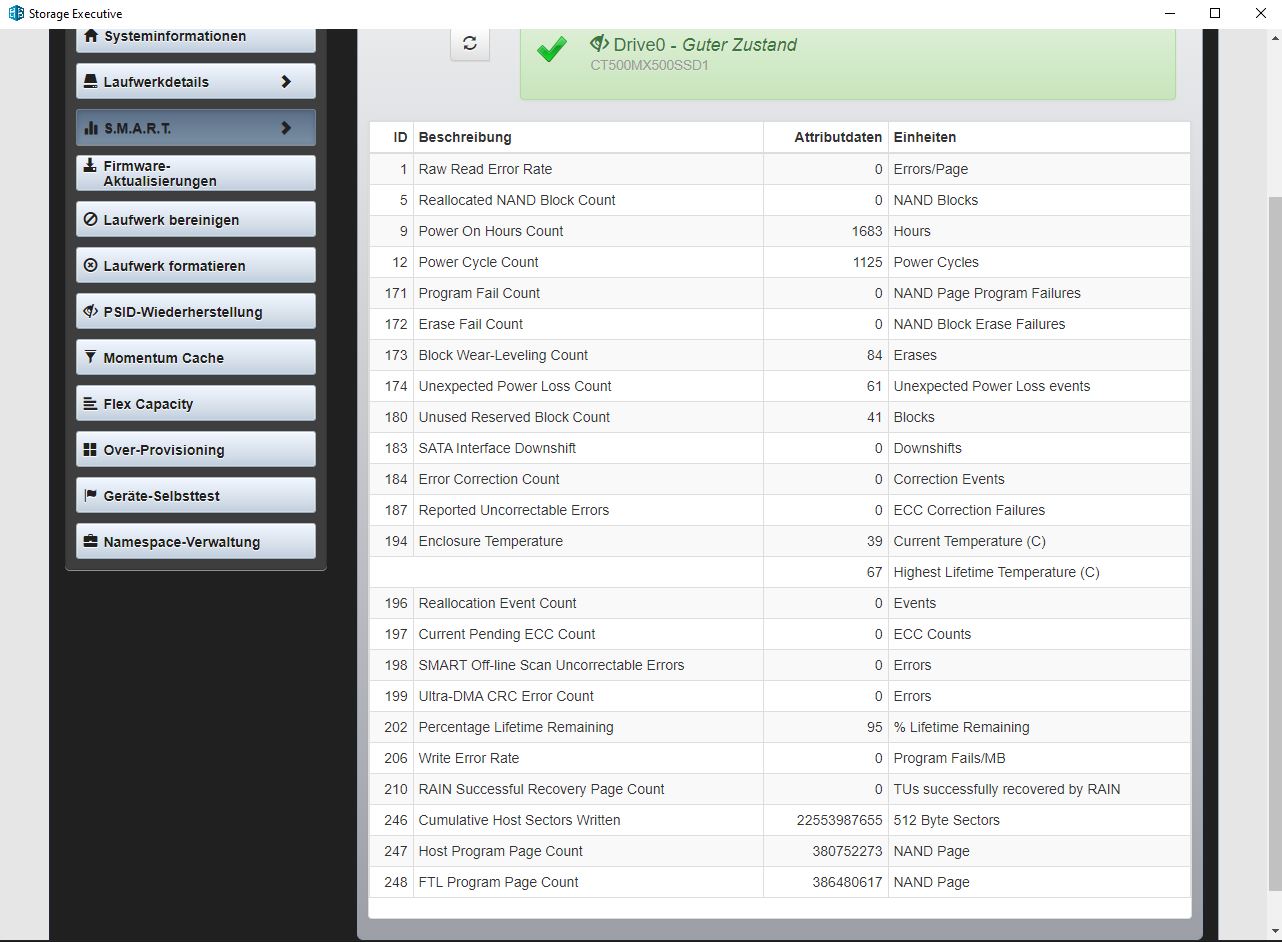The image size is (1282, 942).
Task: Open Systeminformationen from sidebar
Action: pyautogui.click(x=196, y=37)
